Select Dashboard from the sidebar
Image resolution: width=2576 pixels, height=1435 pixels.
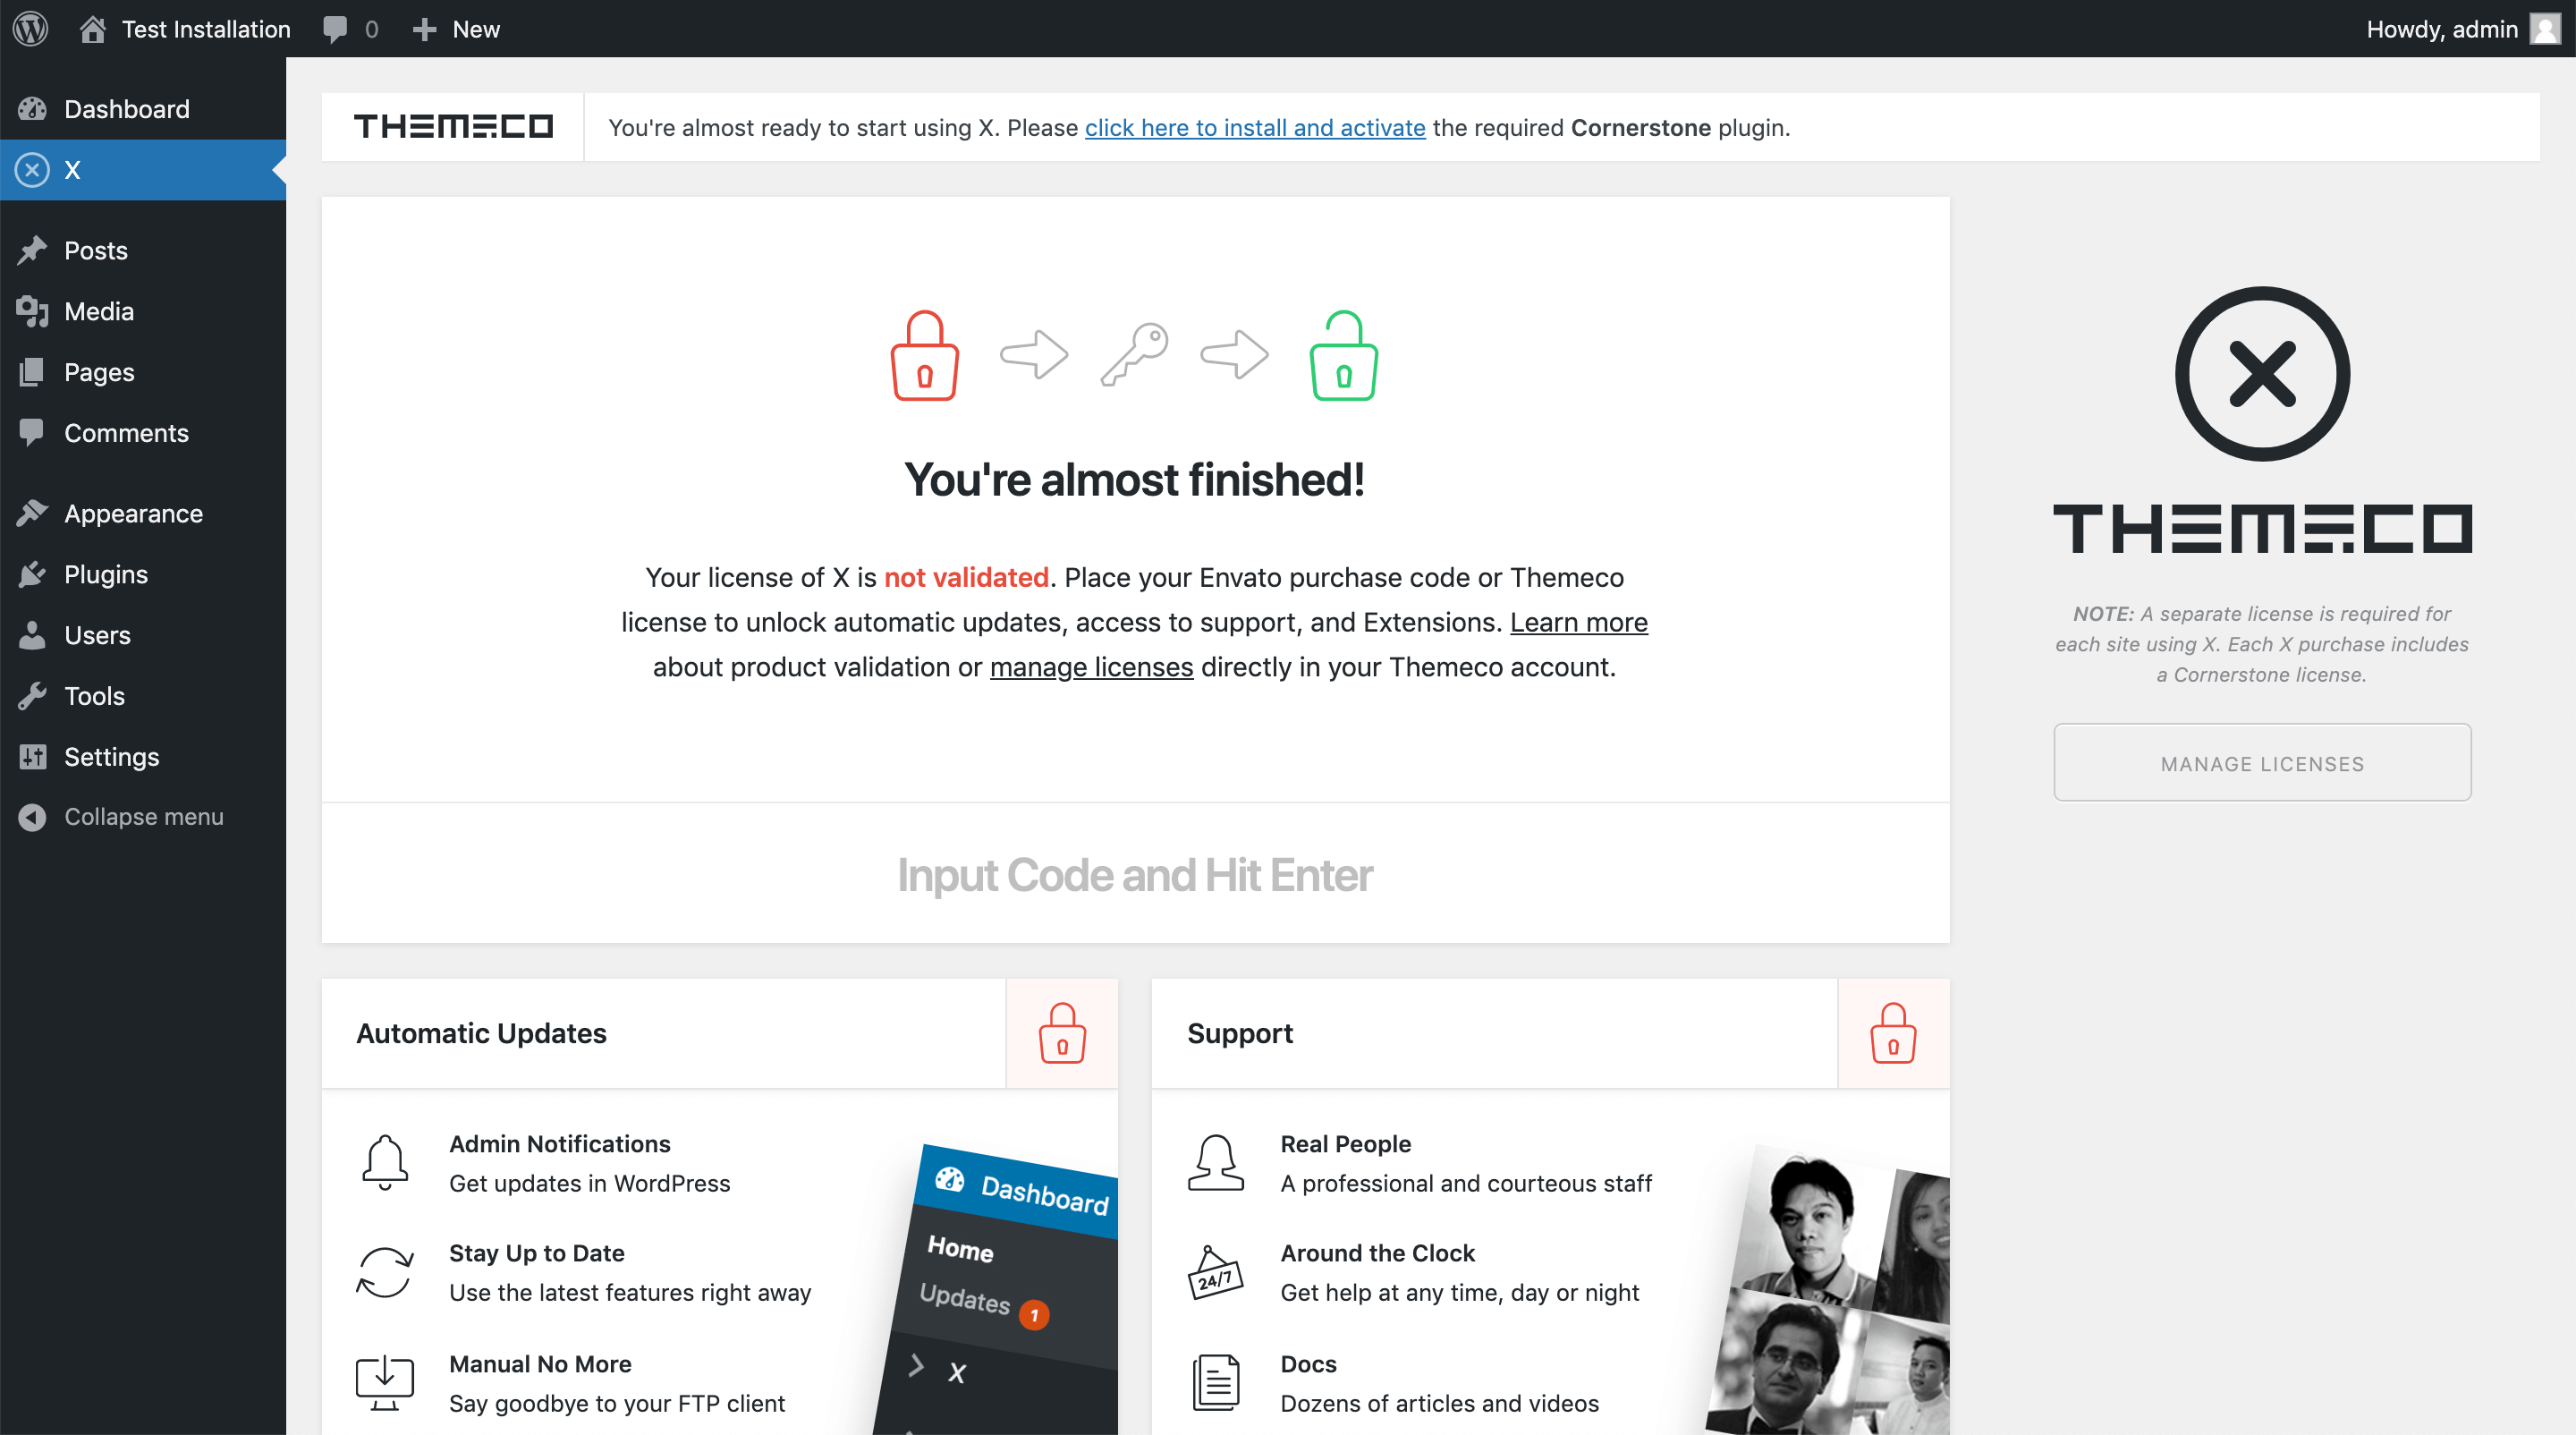(x=127, y=107)
